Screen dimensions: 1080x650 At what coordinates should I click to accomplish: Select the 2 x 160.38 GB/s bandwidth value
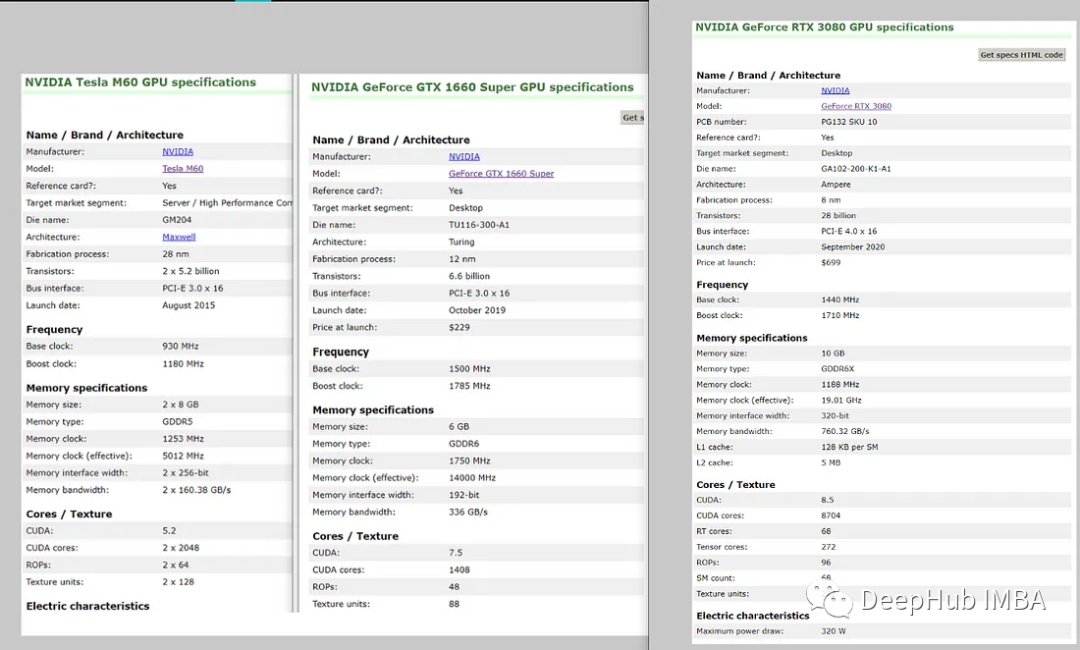pyautogui.click(x=197, y=490)
